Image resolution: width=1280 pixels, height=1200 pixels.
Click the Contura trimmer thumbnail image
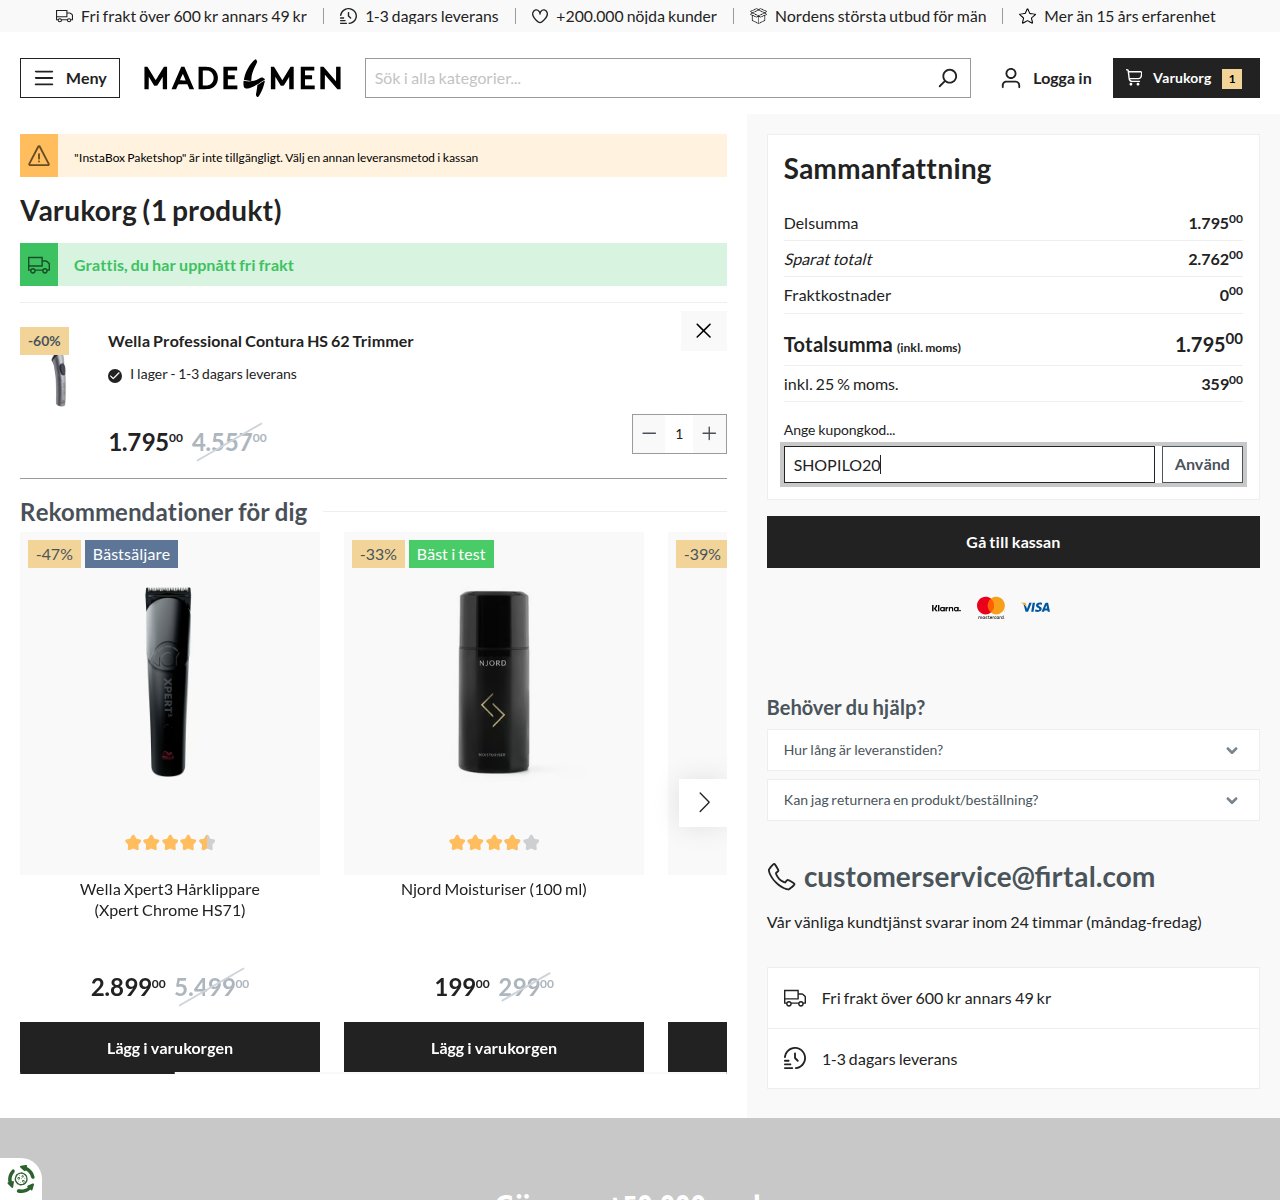(x=60, y=381)
